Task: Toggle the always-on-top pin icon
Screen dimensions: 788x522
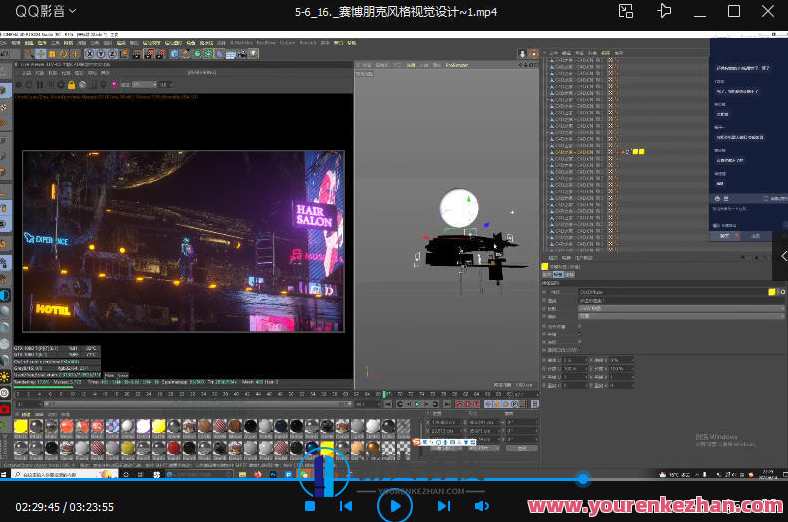Action: tap(664, 11)
